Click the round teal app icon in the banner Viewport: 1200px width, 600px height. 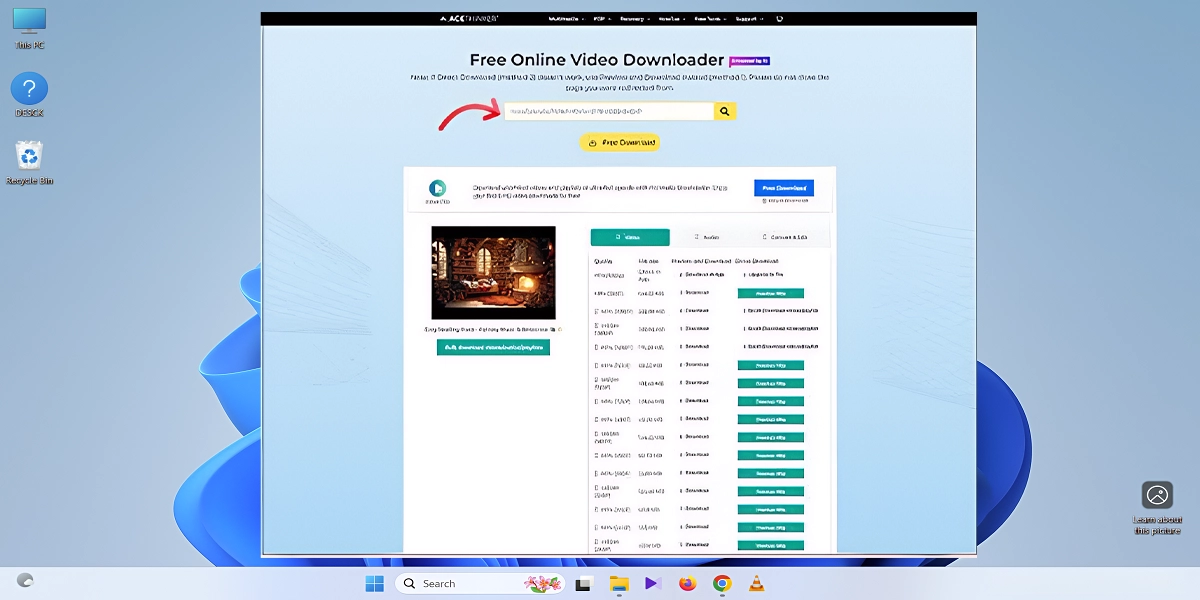click(437, 188)
